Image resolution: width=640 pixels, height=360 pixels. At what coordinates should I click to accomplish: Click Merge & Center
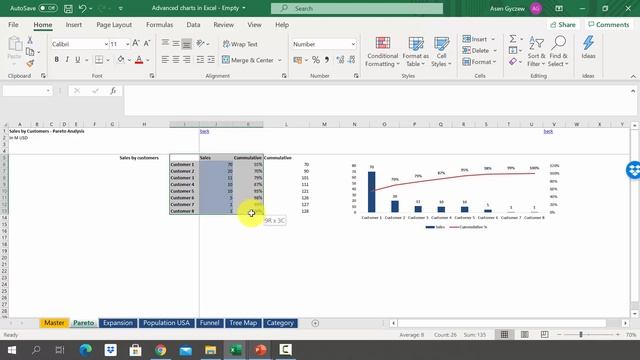(x=248, y=60)
